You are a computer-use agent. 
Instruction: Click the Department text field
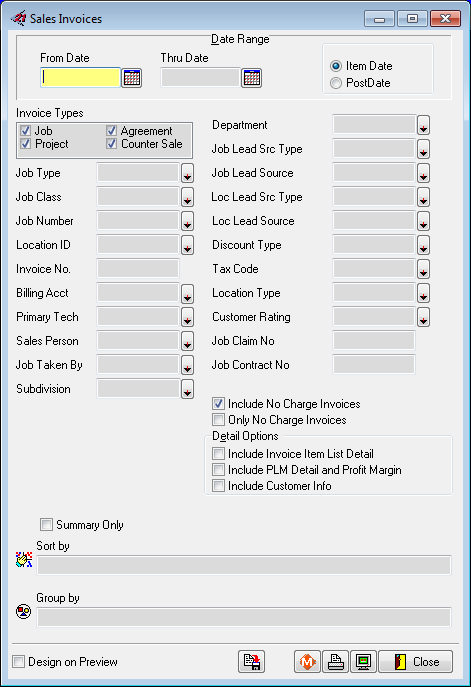pos(374,124)
